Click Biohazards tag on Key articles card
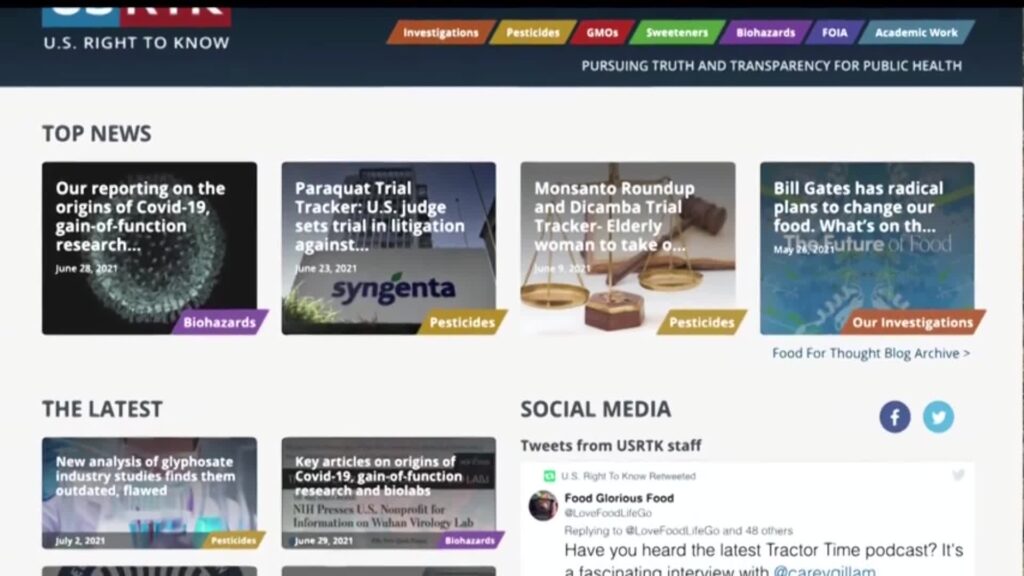1024x576 pixels. (470, 540)
